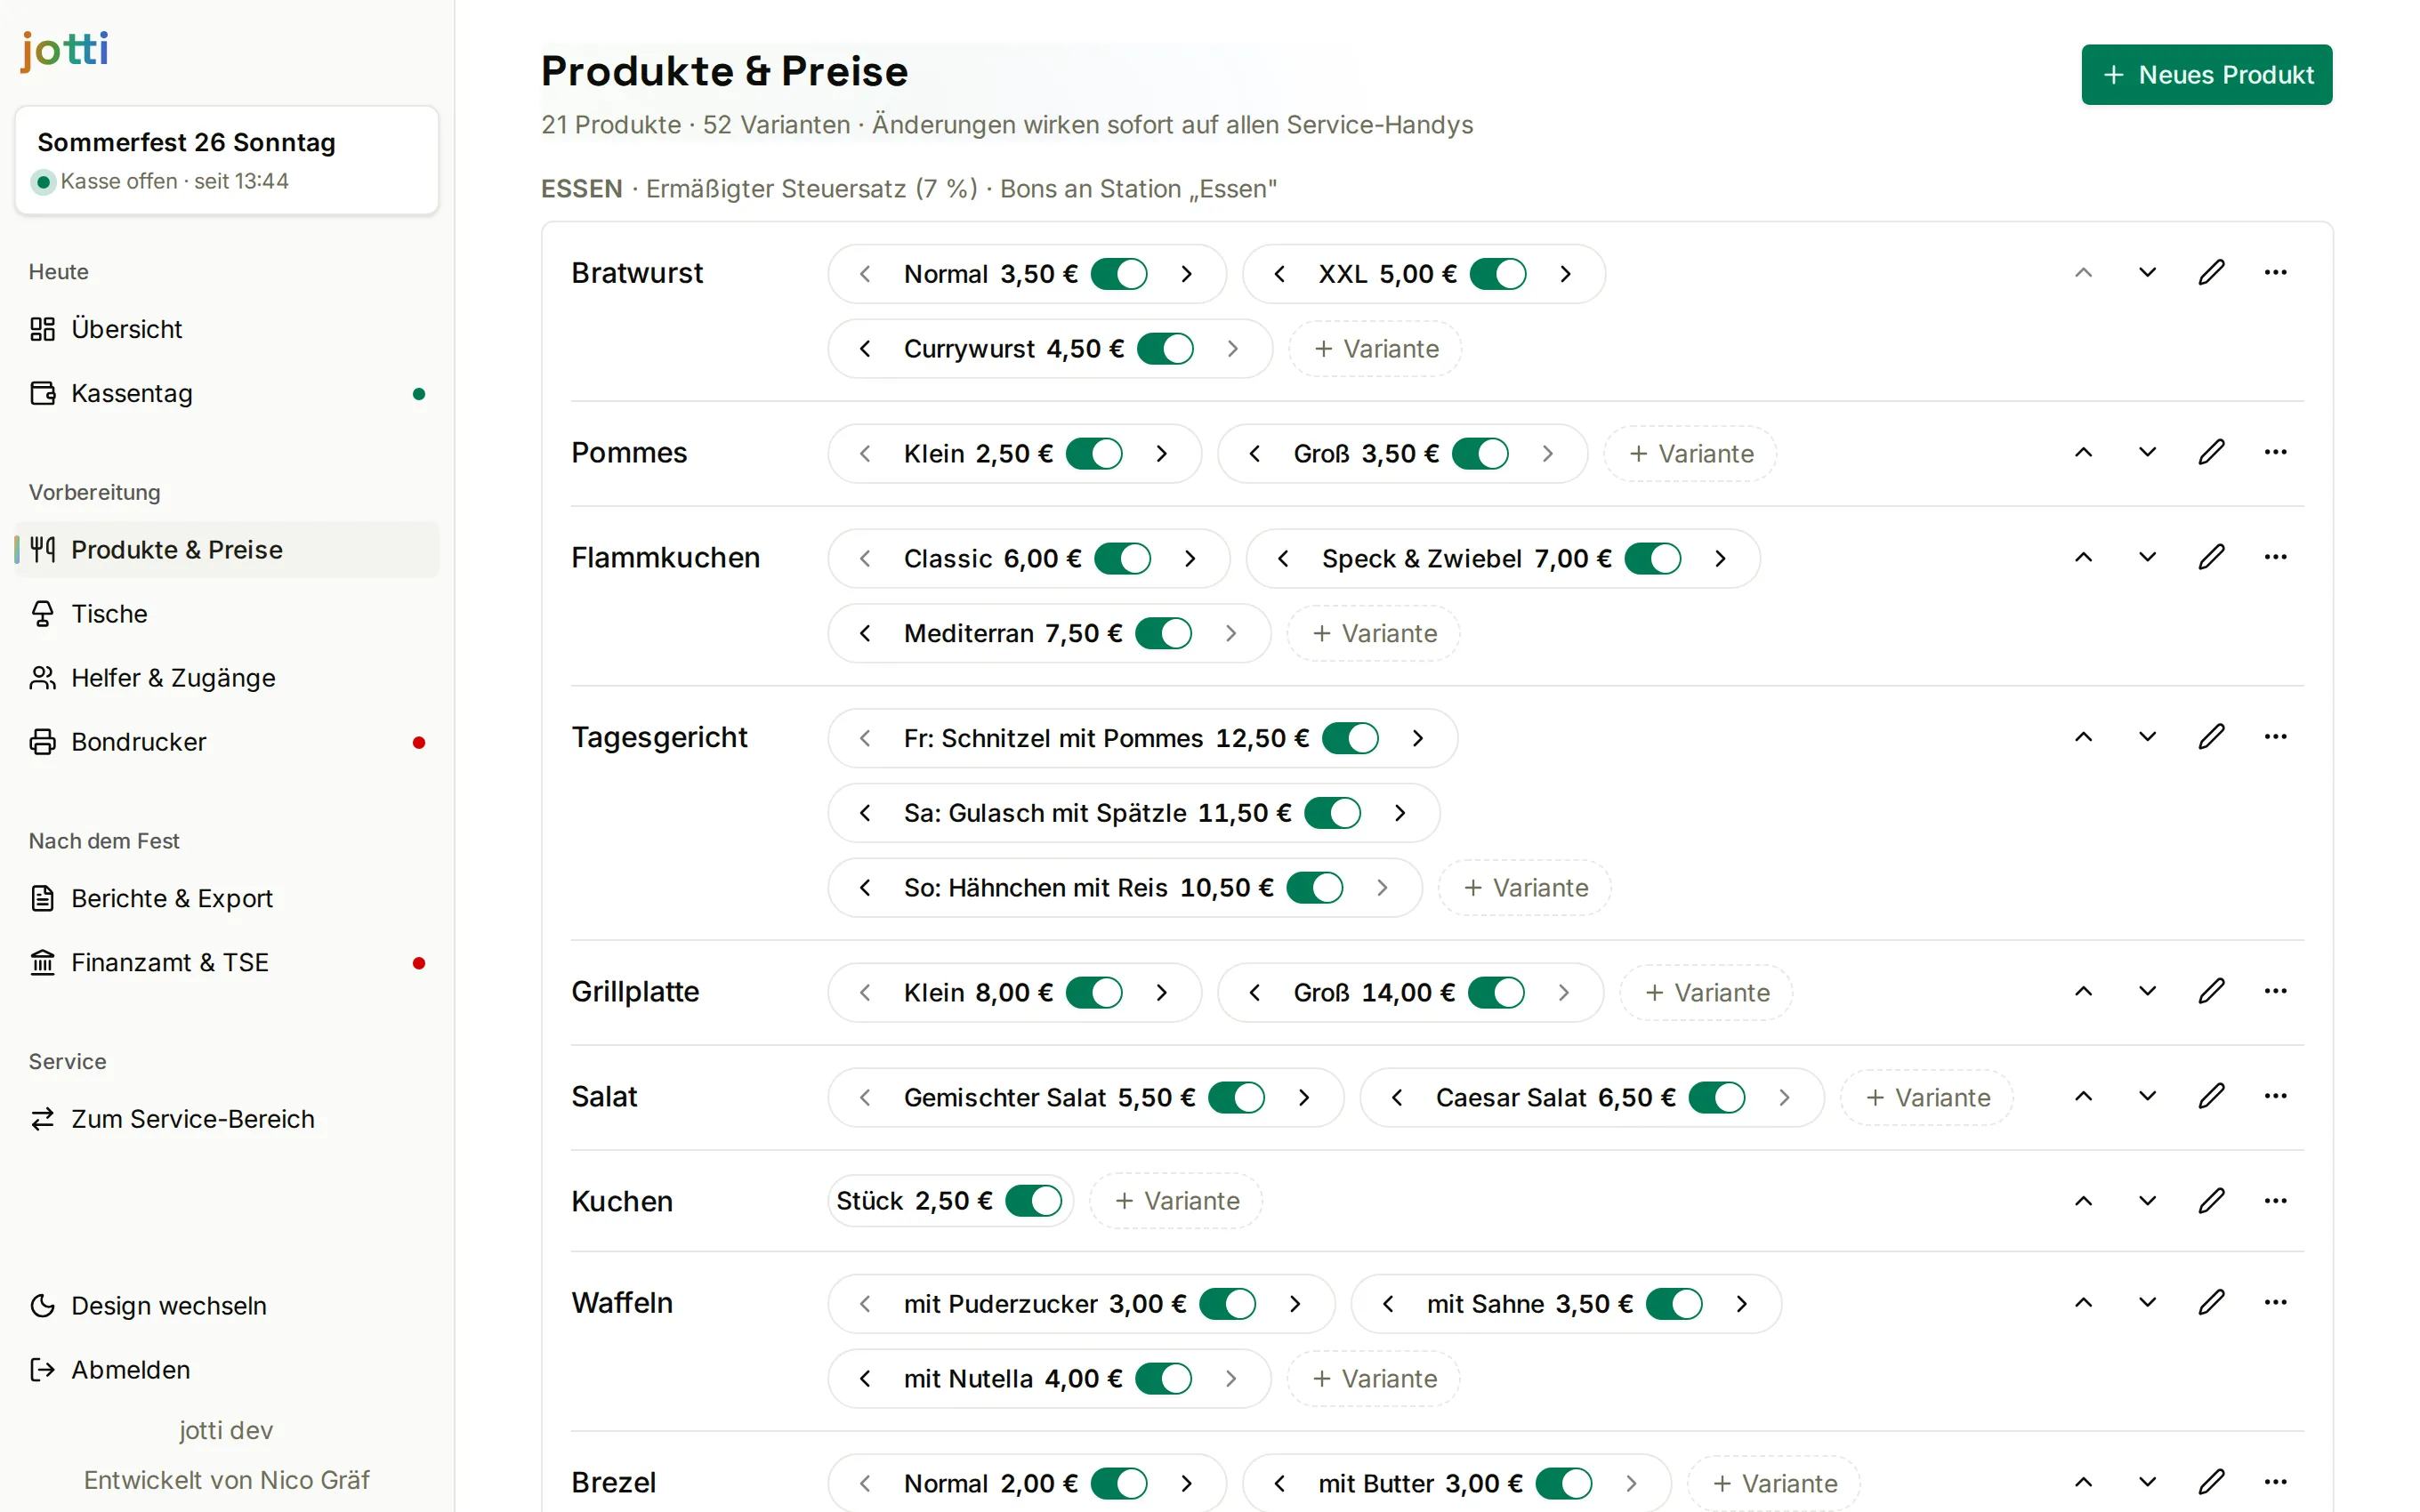Move Tagesgericht up one position
The height and width of the screenshot is (1512, 2420).
(x=2083, y=737)
